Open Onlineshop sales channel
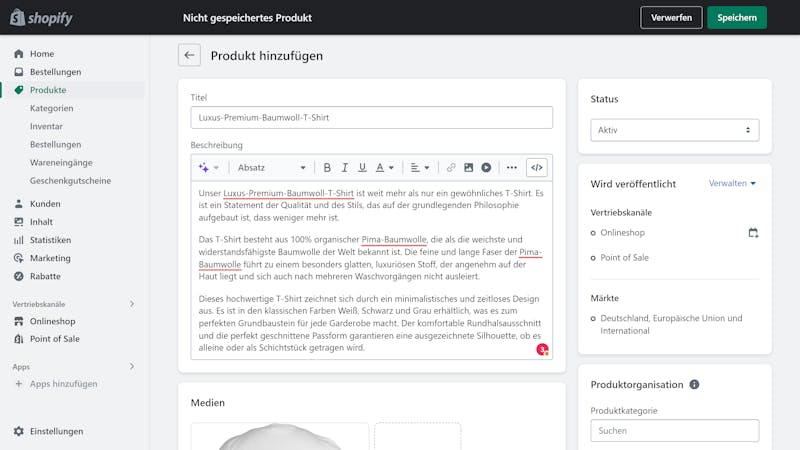800x450 pixels. [53, 321]
